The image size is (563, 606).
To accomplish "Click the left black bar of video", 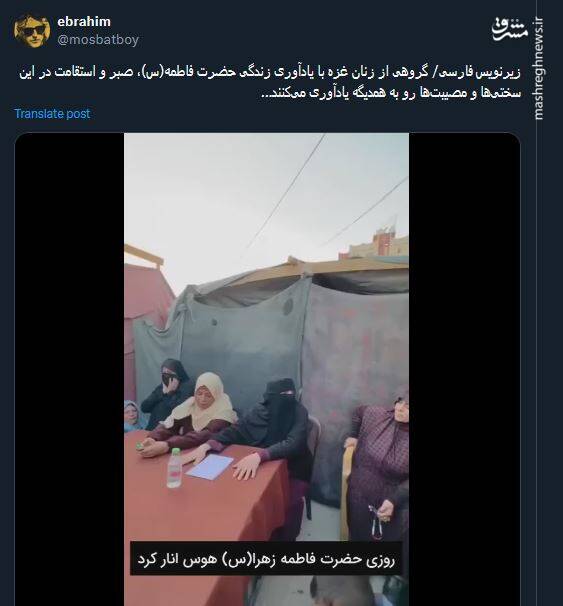I will 70,369.
